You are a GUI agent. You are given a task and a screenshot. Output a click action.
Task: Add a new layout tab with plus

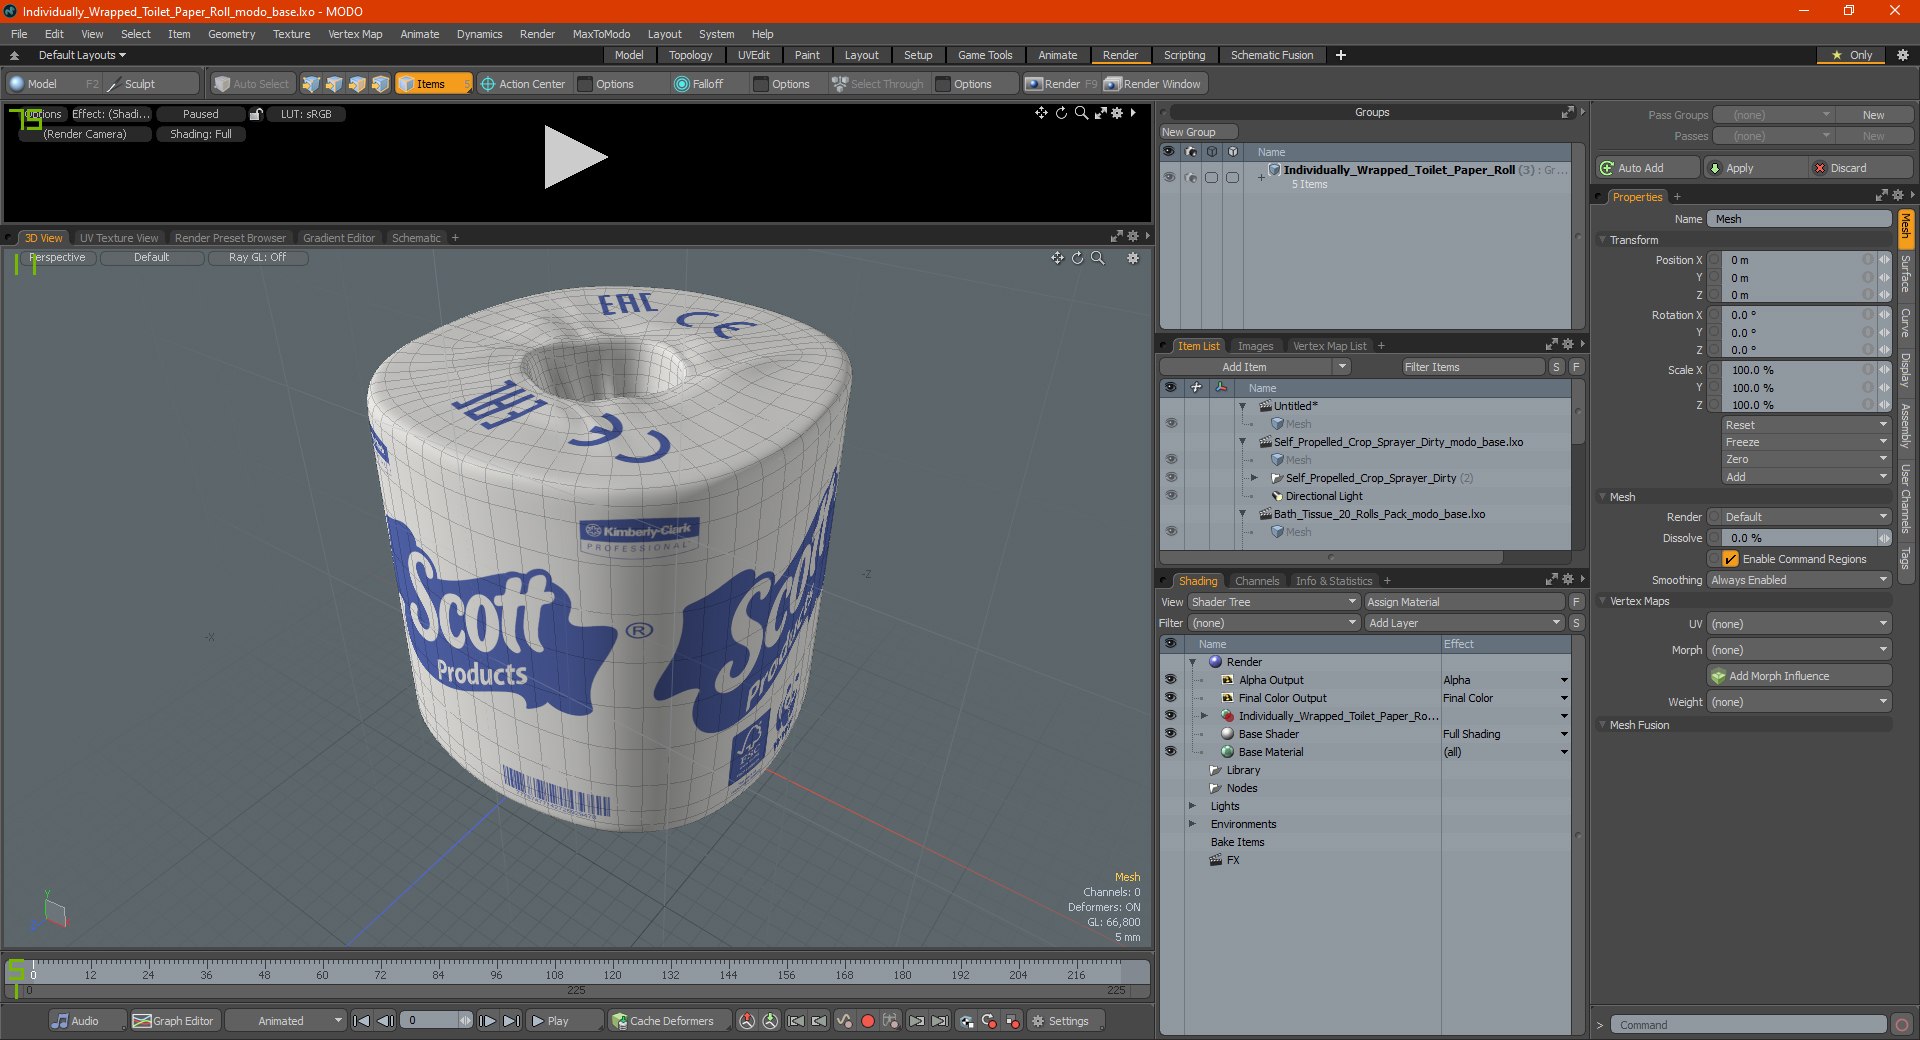tap(1341, 55)
